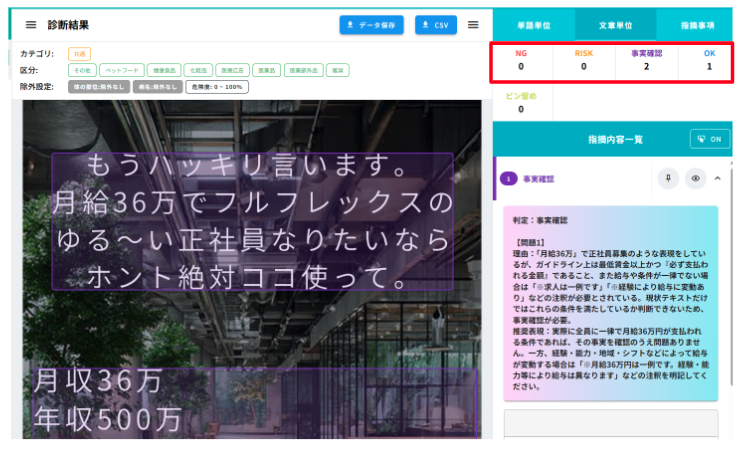The height and width of the screenshot is (449, 741).
Task: Toggle the ON highlight switch in 指摘内容一覧
Action: [x=710, y=139]
